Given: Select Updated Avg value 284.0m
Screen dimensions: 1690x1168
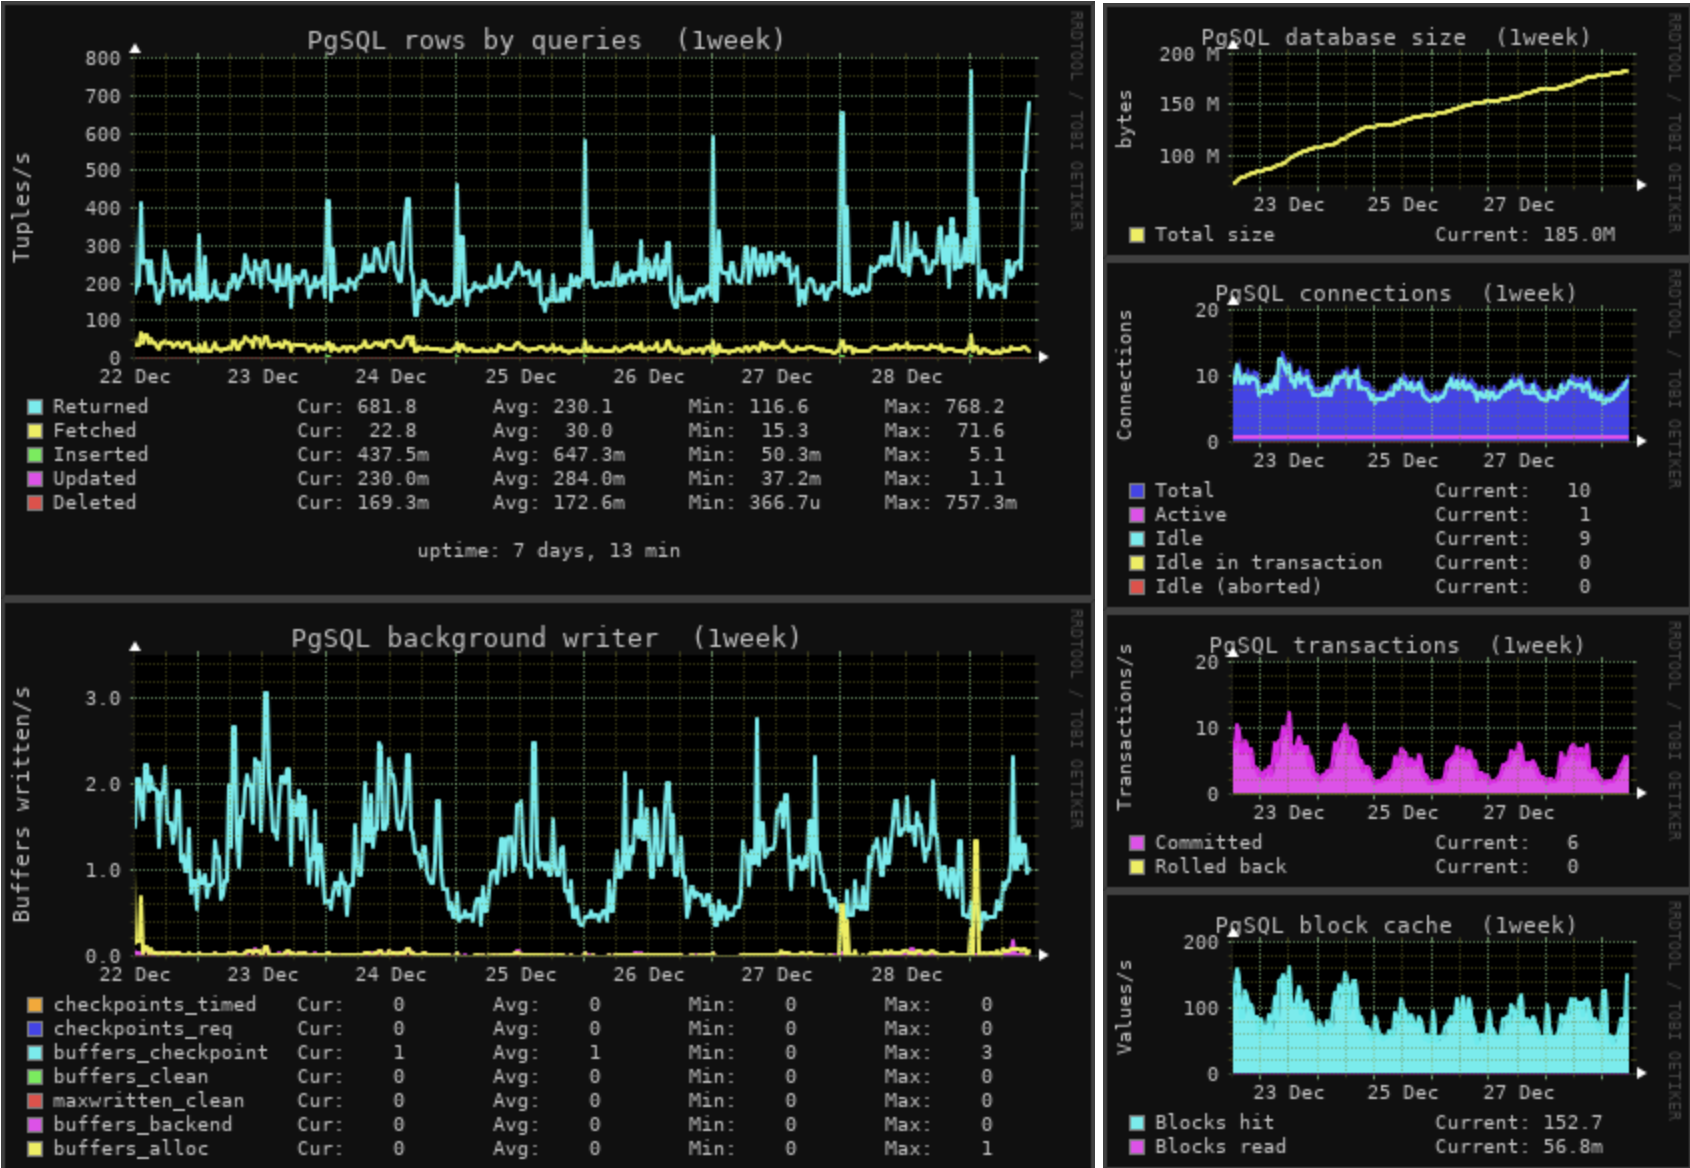Looking at the screenshot, I should pos(589,479).
